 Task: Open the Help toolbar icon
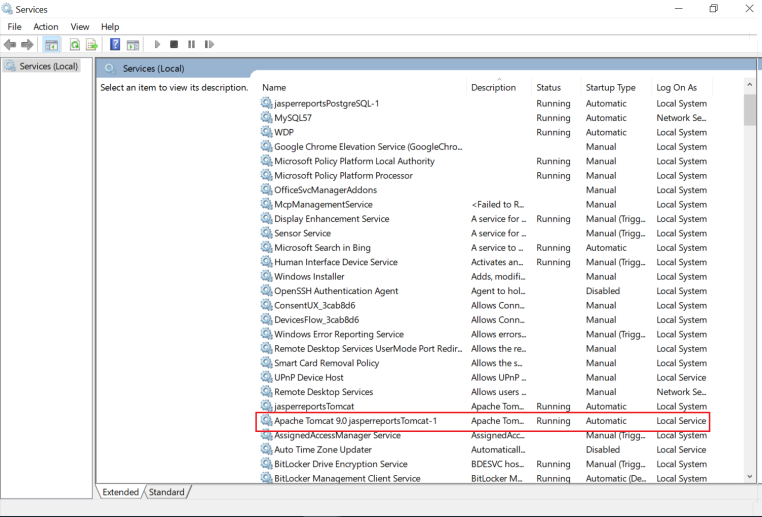(x=115, y=44)
